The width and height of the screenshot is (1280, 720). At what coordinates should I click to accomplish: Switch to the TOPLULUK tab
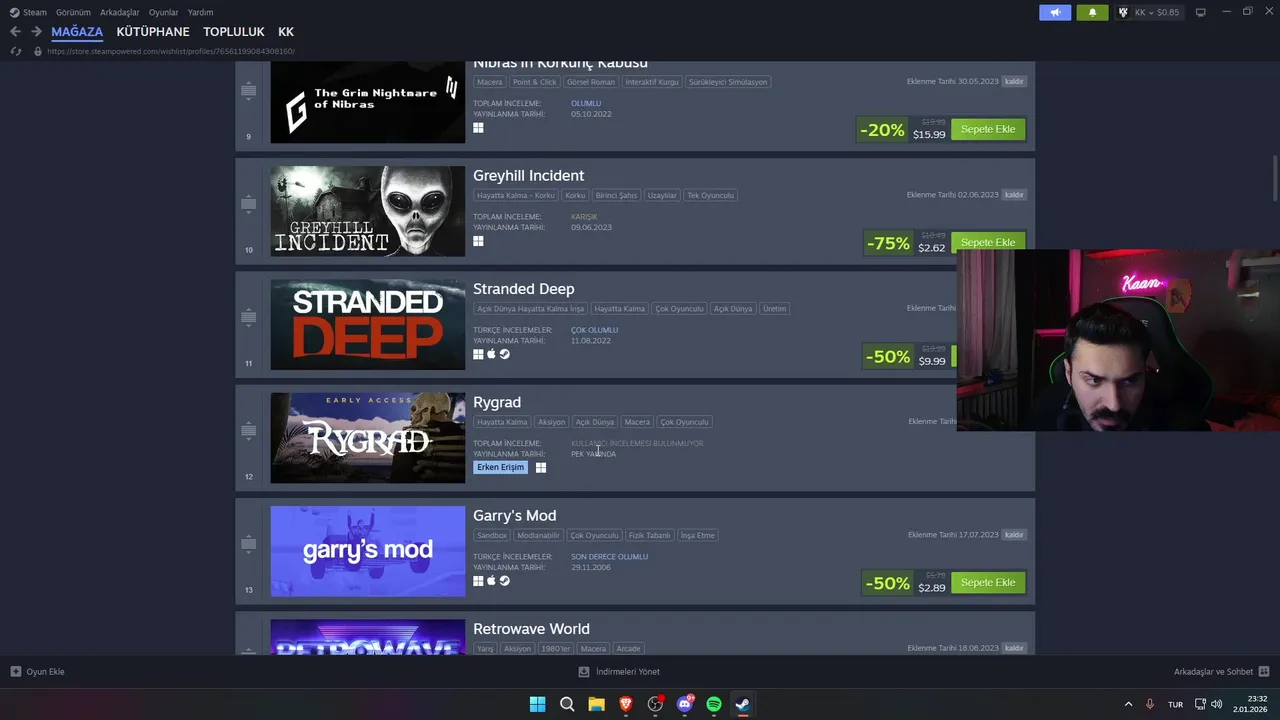point(234,32)
